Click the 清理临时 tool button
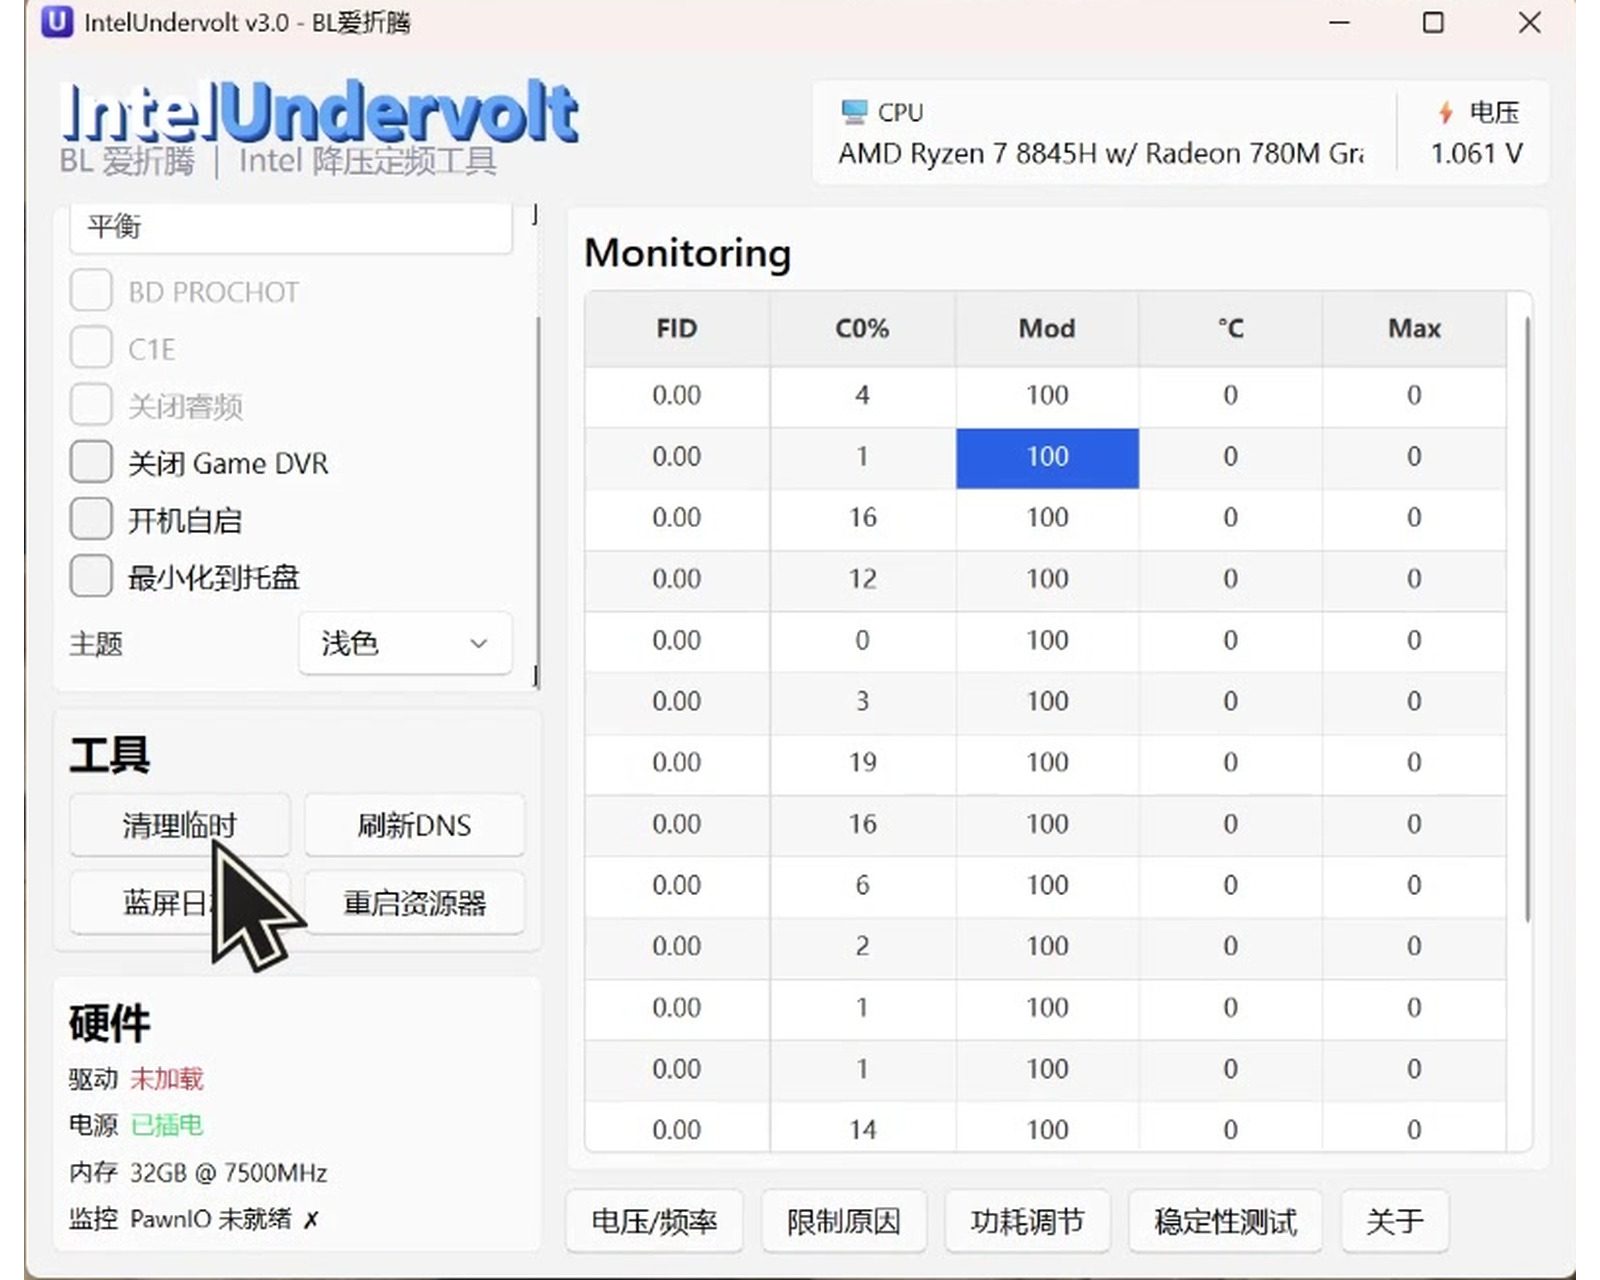This screenshot has width=1600, height=1280. click(179, 825)
